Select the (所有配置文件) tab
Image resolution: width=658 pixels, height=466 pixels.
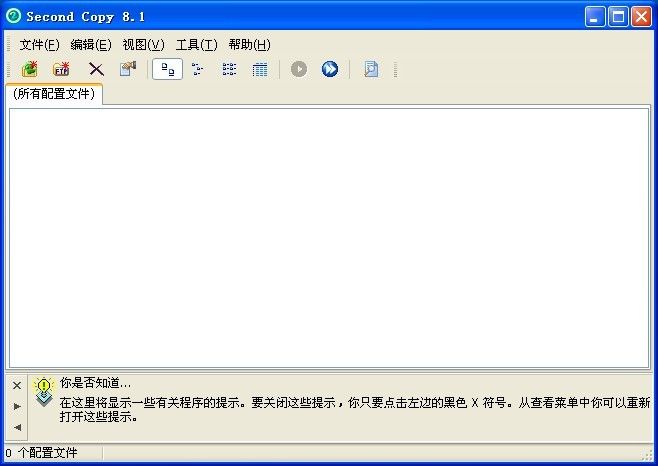click(55, 94)
